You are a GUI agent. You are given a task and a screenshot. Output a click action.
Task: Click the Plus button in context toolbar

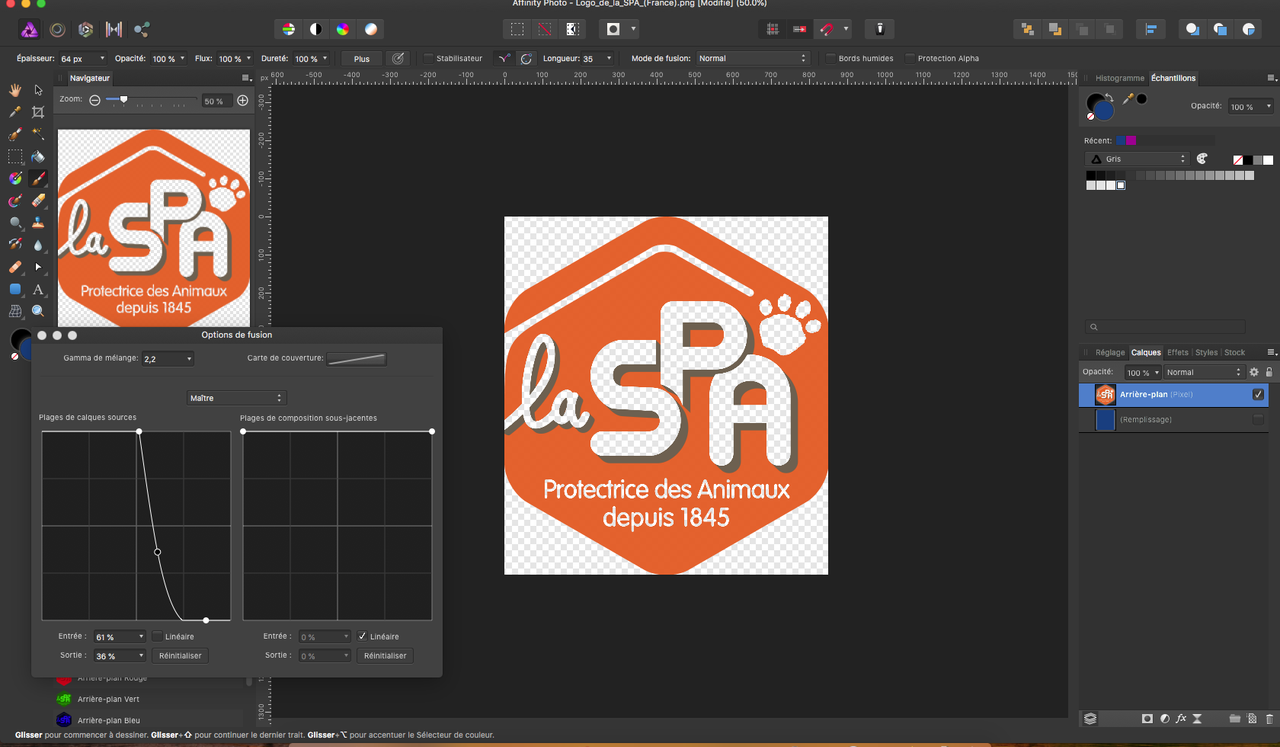(362, 59)
